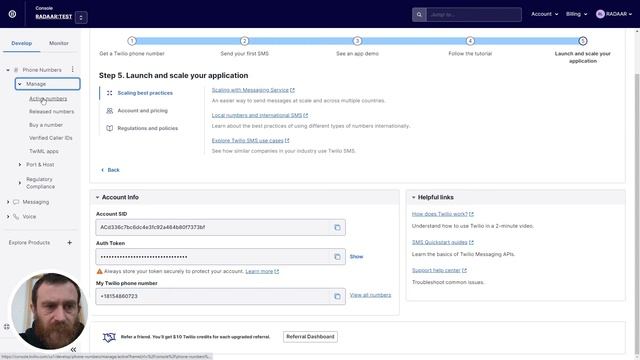Viewport: 640px width, 360px height.
Task: Click View all numbers link
Action: point(370,295)
